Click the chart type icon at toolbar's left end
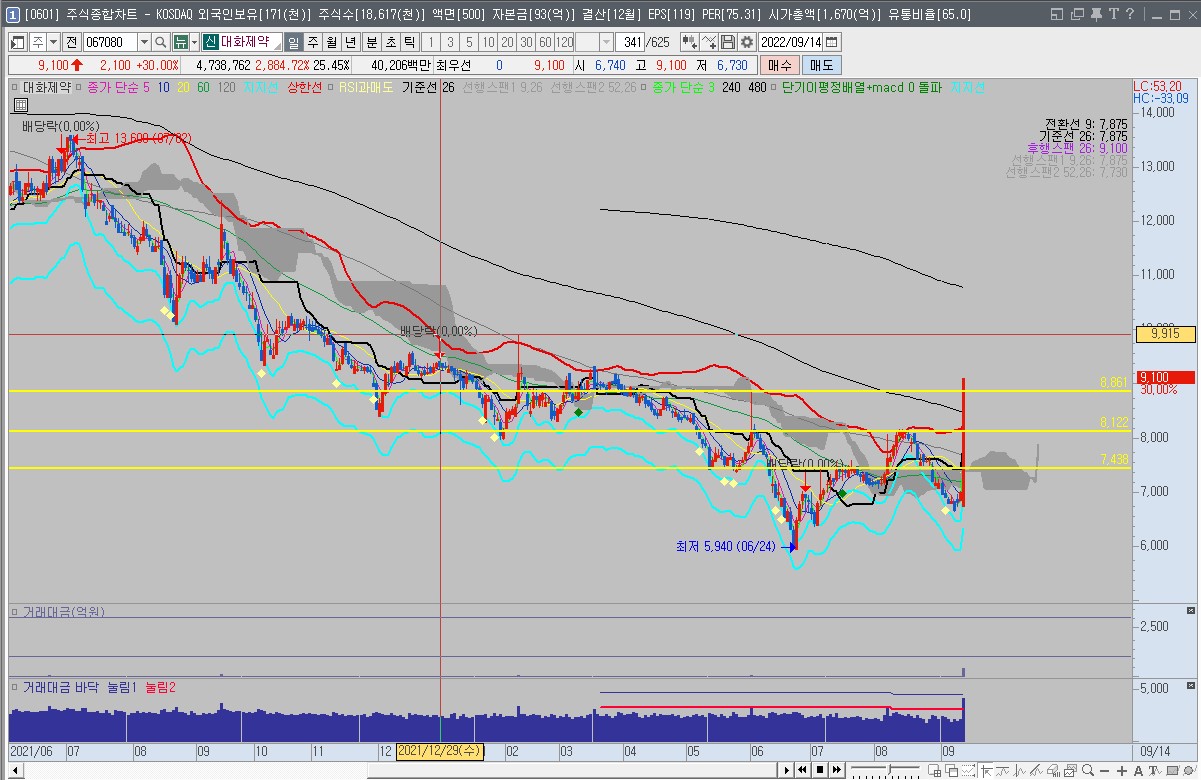 click(18, 42)
